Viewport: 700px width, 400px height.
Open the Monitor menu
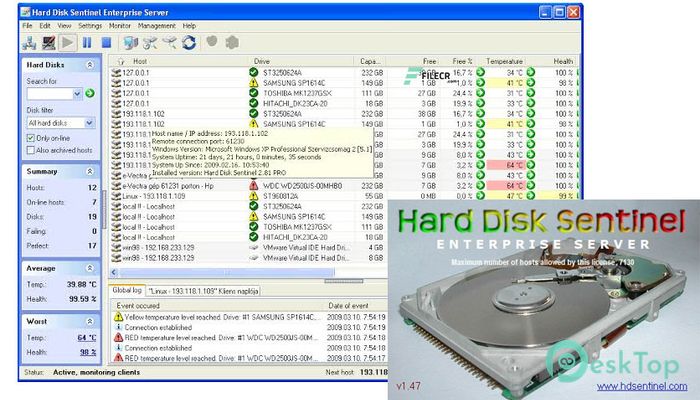(x=120, y=26)
